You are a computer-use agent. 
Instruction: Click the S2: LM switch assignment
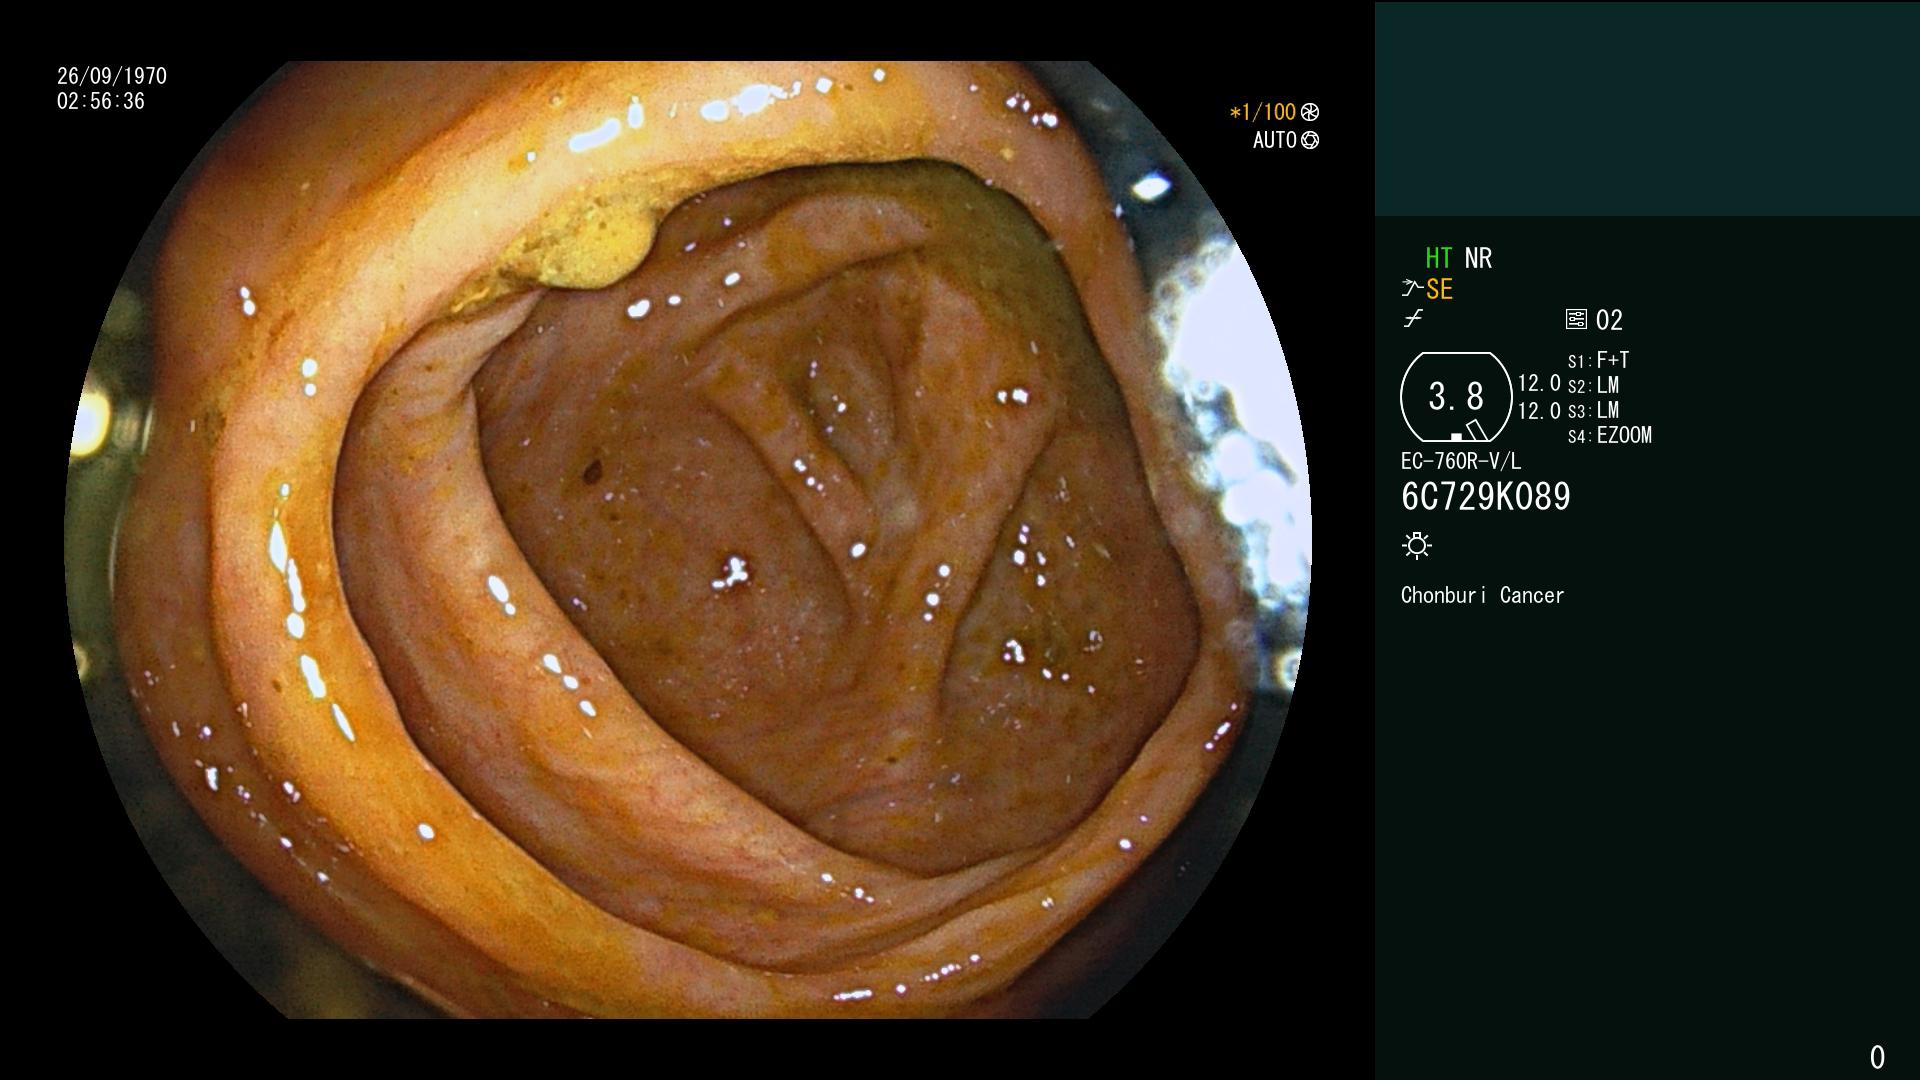[x=1593, y=385]
